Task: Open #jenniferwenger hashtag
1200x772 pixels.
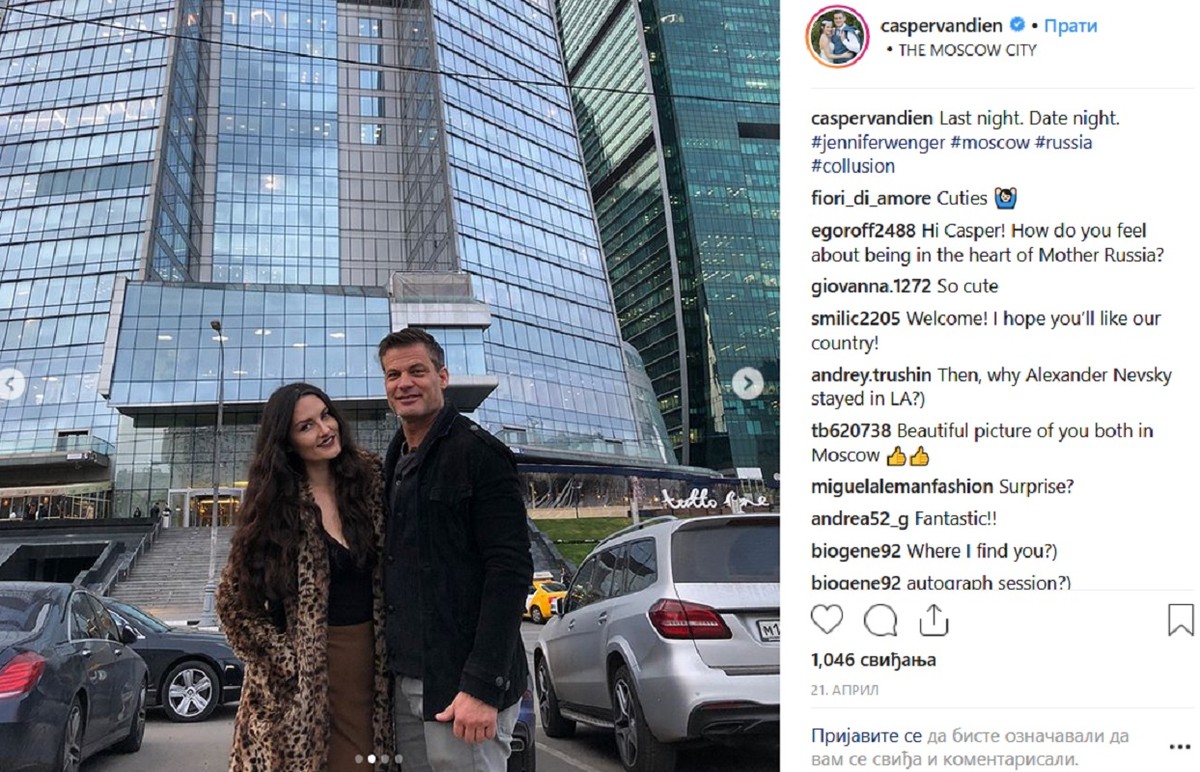Action: click(x=878, y=142)
